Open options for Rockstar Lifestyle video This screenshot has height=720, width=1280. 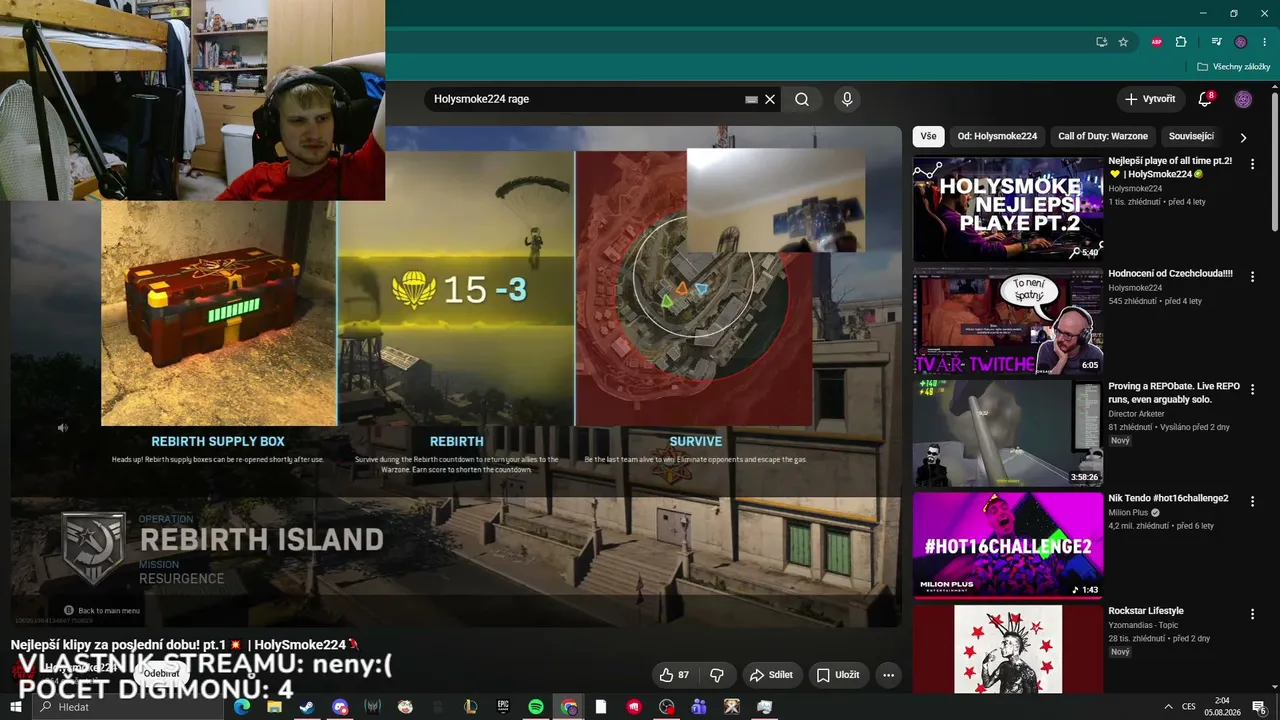pyautogui.click(x=1252, y=613)
